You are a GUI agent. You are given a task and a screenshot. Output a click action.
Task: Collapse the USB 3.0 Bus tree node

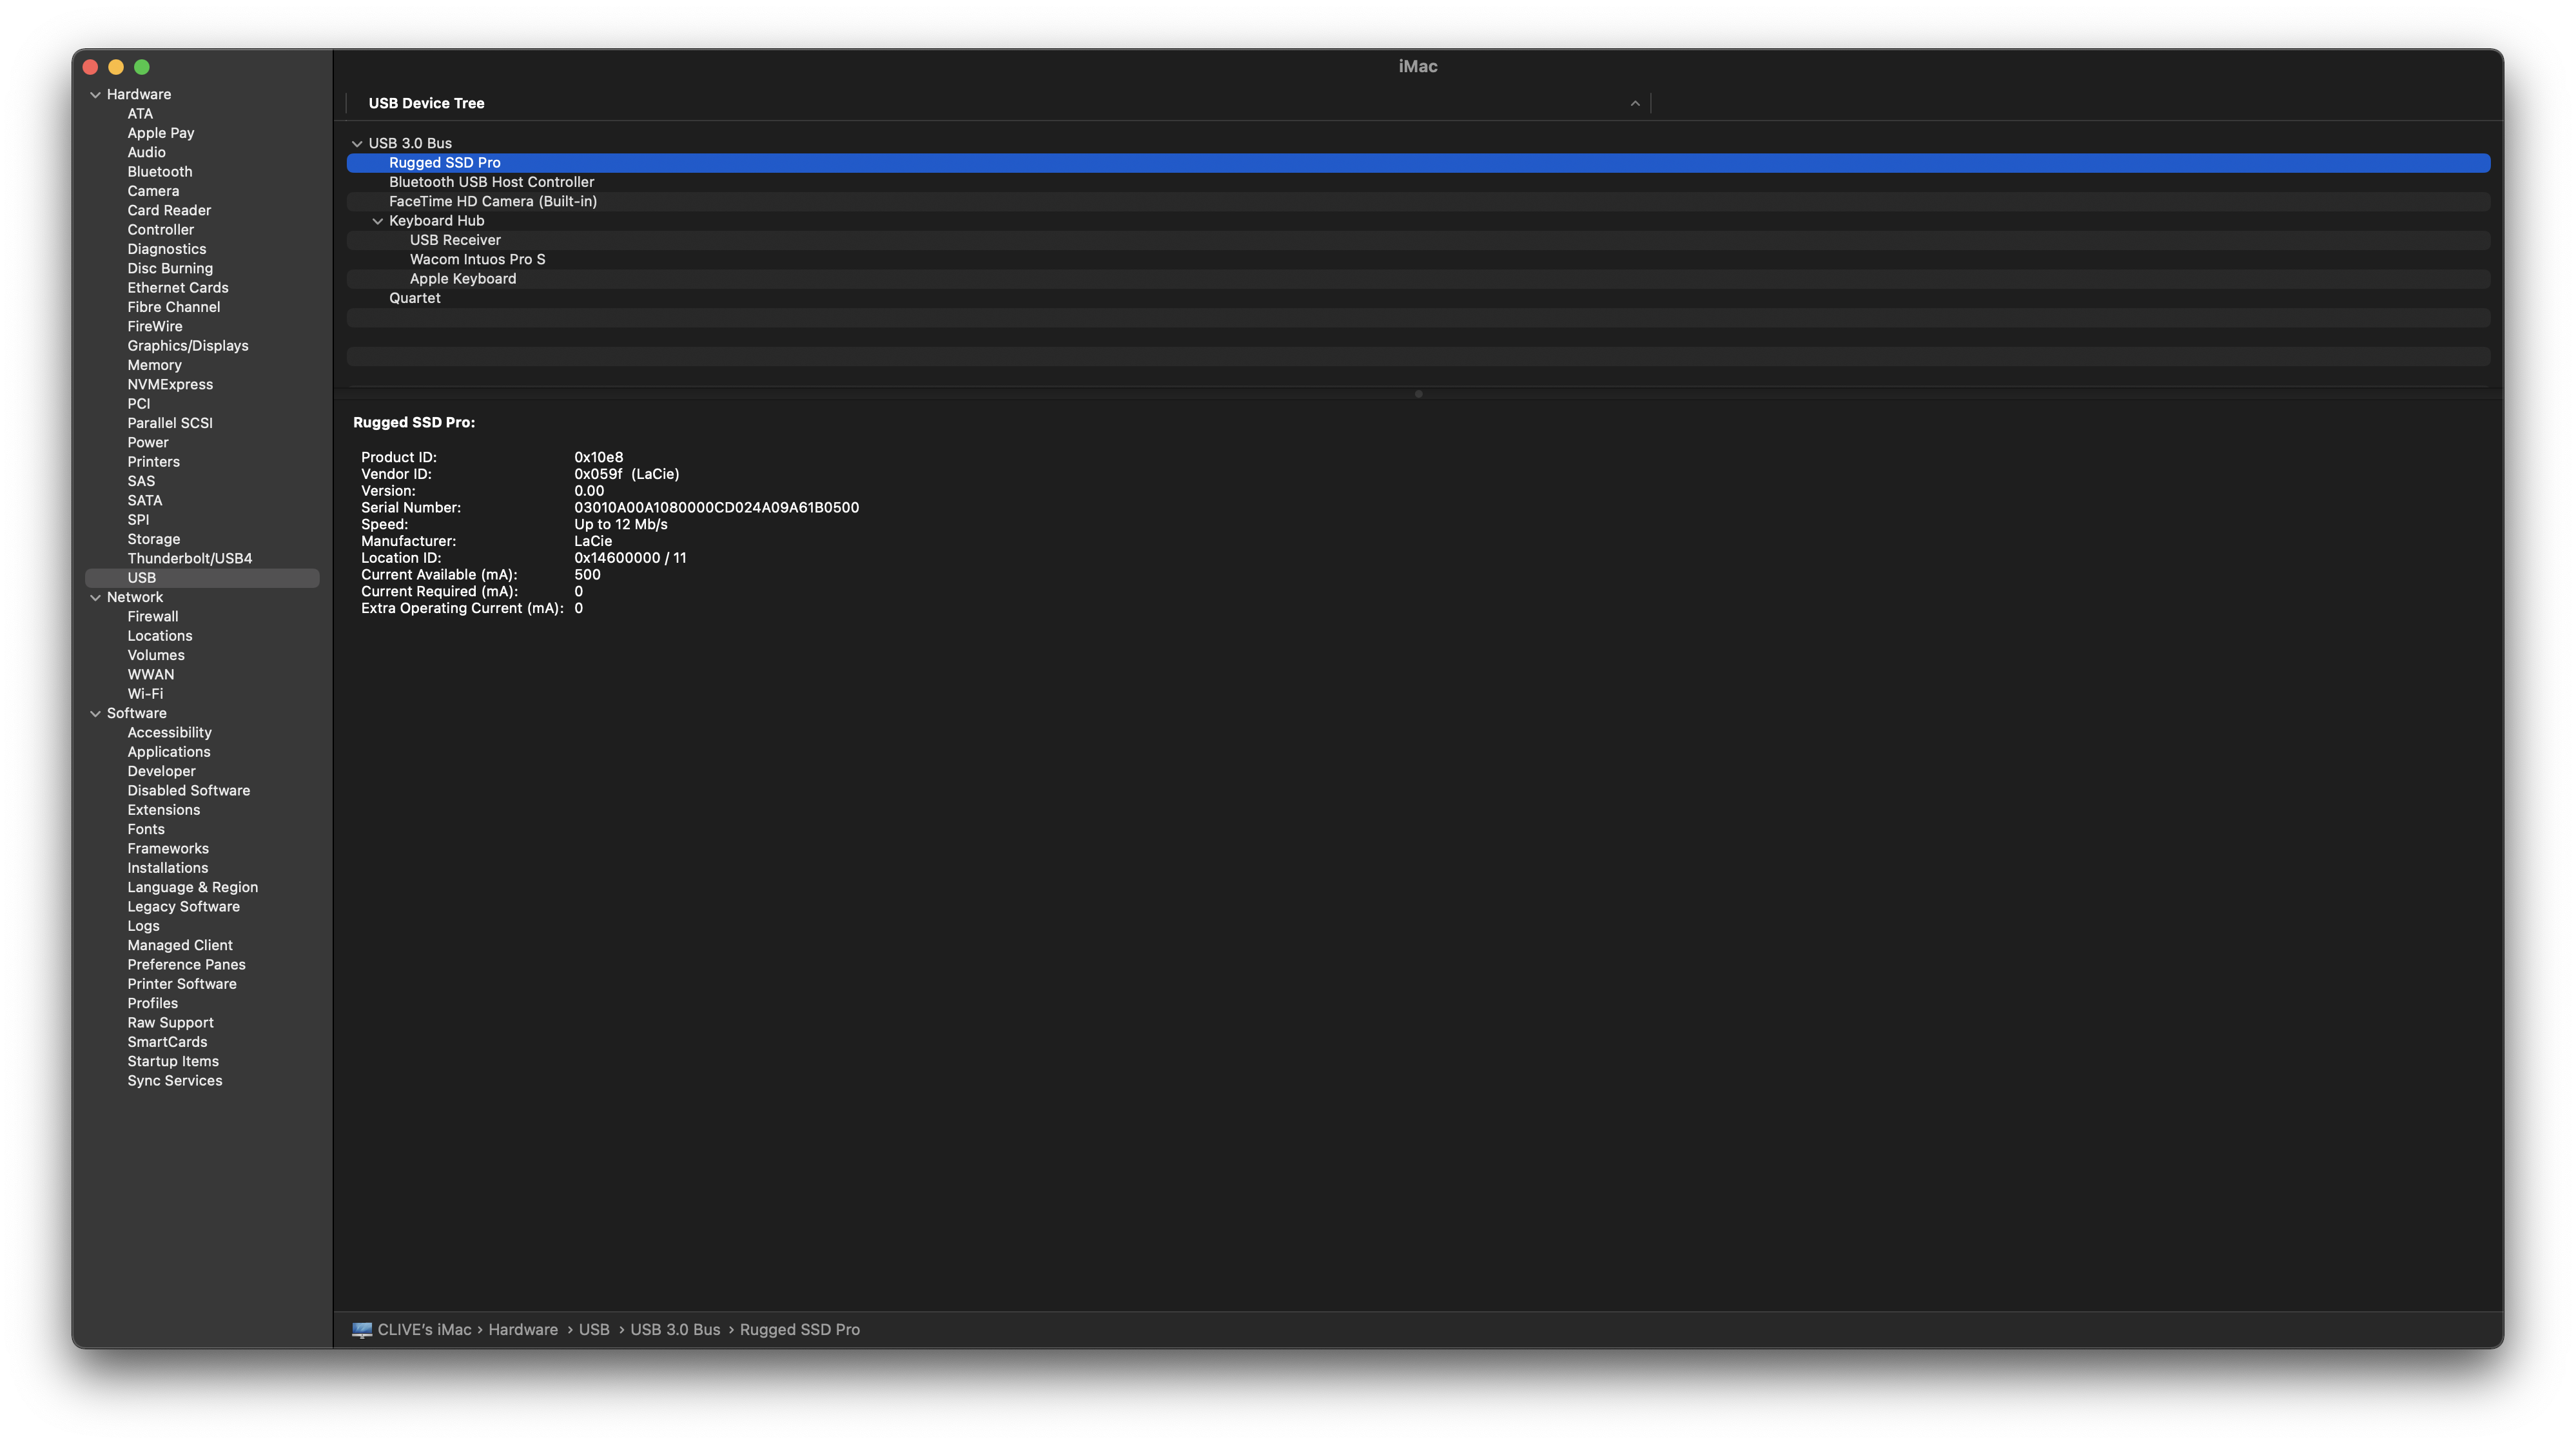coord(357,144)
